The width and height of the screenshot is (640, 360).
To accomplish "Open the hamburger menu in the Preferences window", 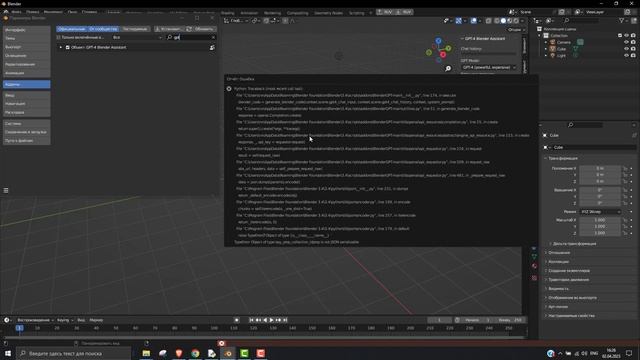I will coord(6,191).
